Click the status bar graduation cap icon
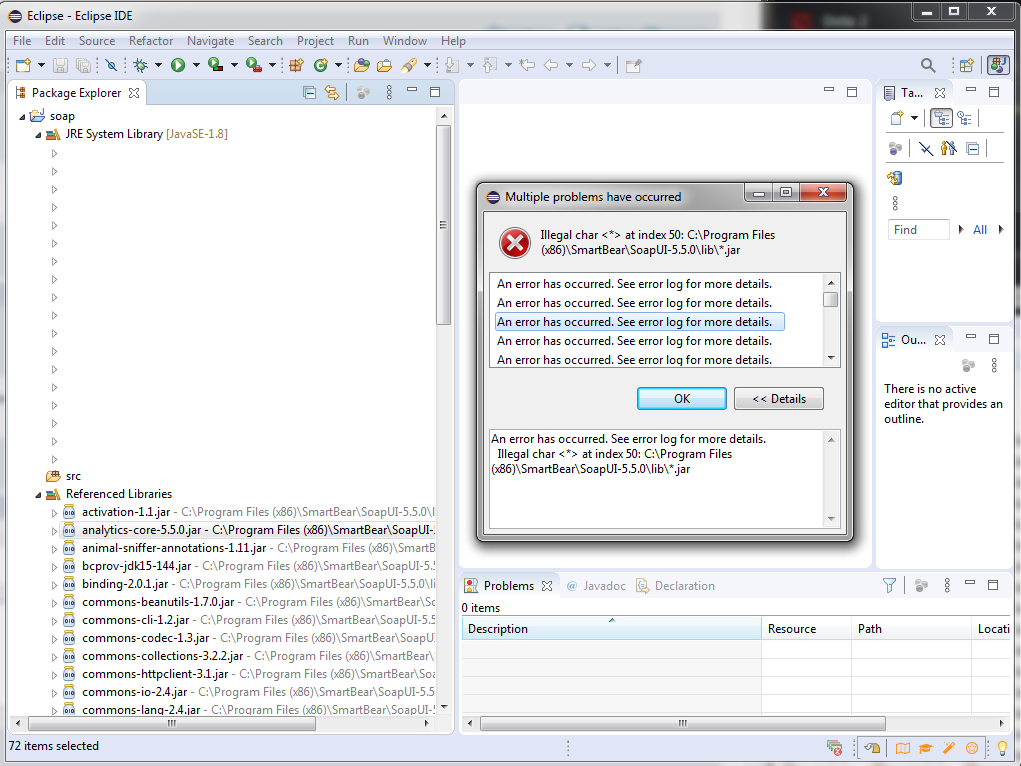 (x=925, y=748)
